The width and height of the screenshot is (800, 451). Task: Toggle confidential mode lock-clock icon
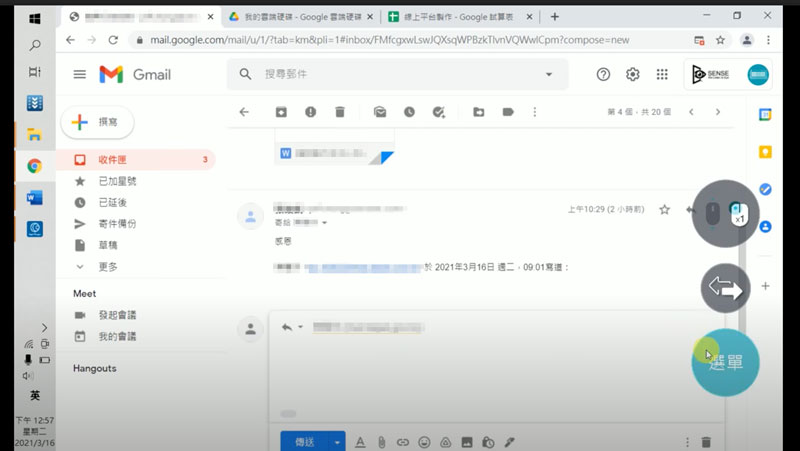488,442
